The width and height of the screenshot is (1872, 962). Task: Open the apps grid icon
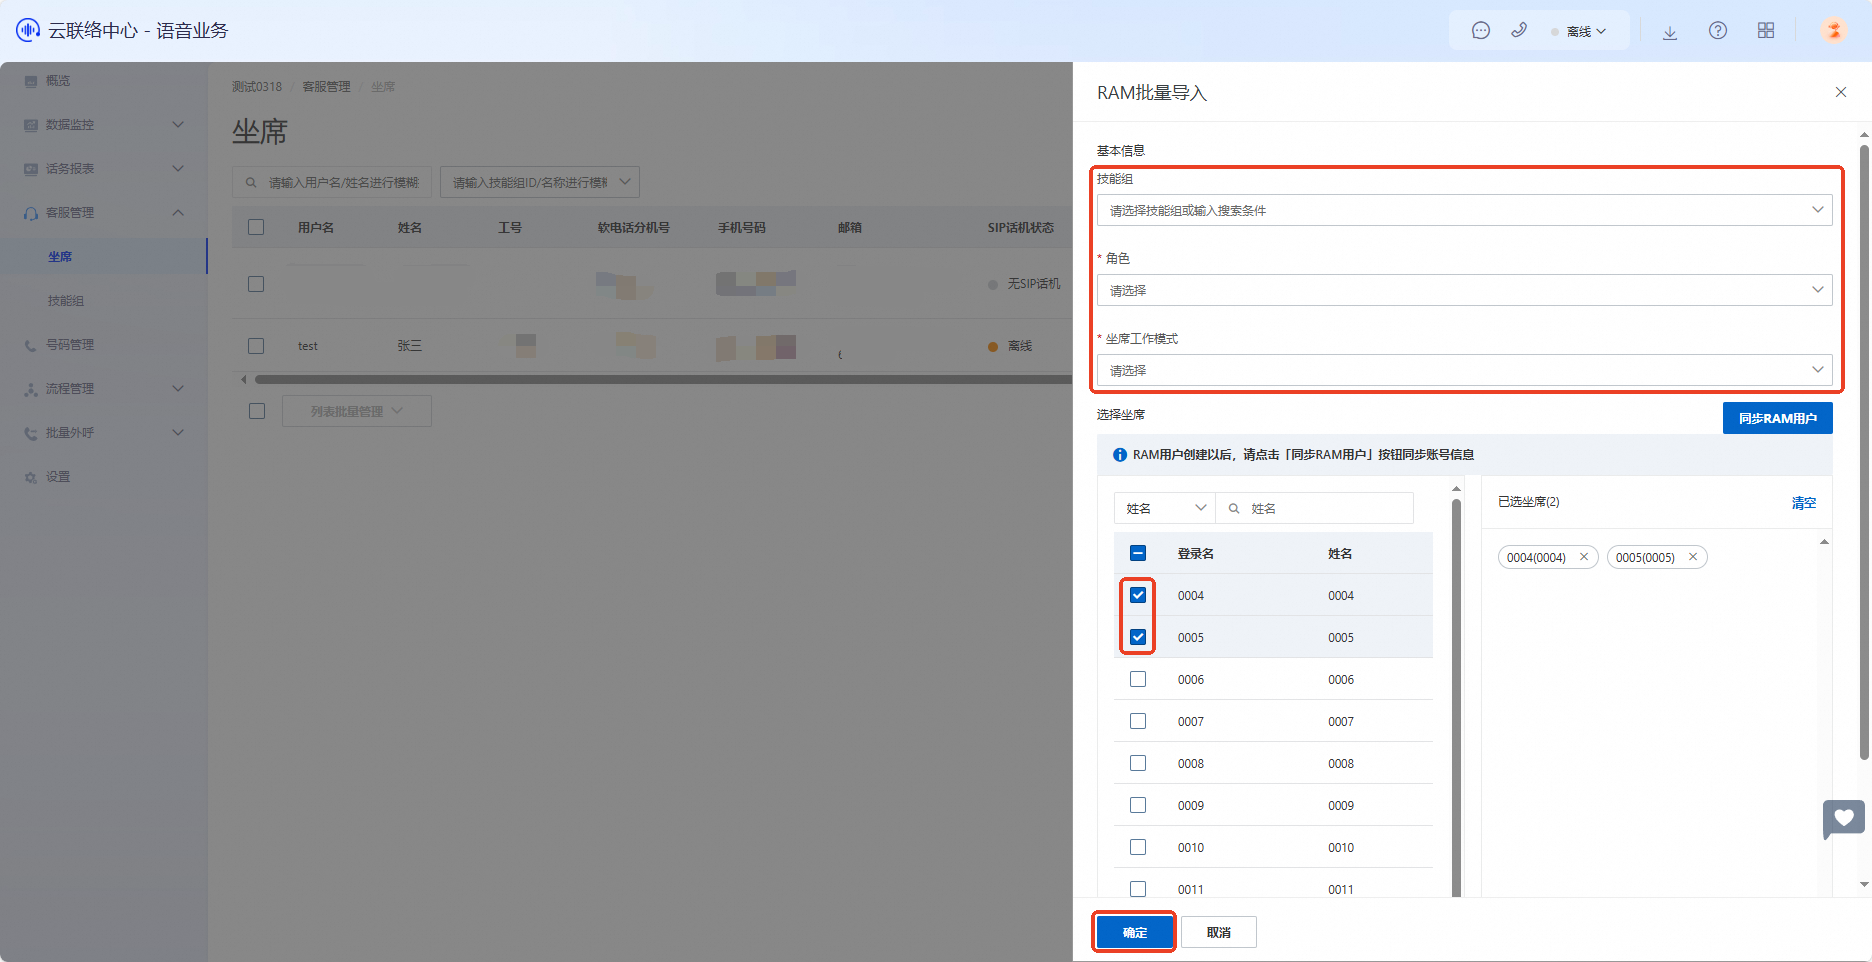pyautogui.click(x=1766, y=31)
